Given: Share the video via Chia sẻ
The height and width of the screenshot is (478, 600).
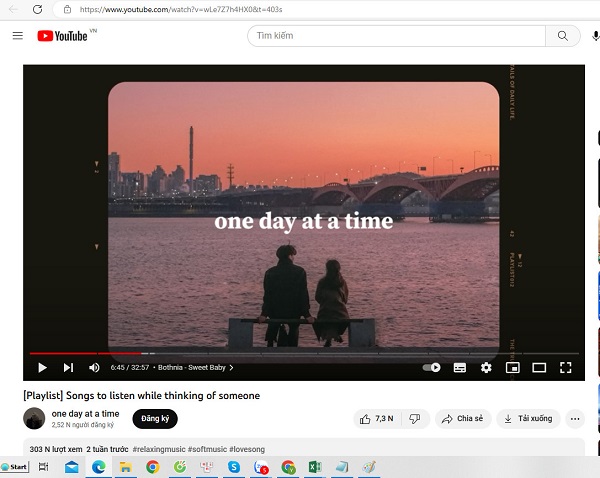Looking at the screenshot, I should tap(463, 419).
